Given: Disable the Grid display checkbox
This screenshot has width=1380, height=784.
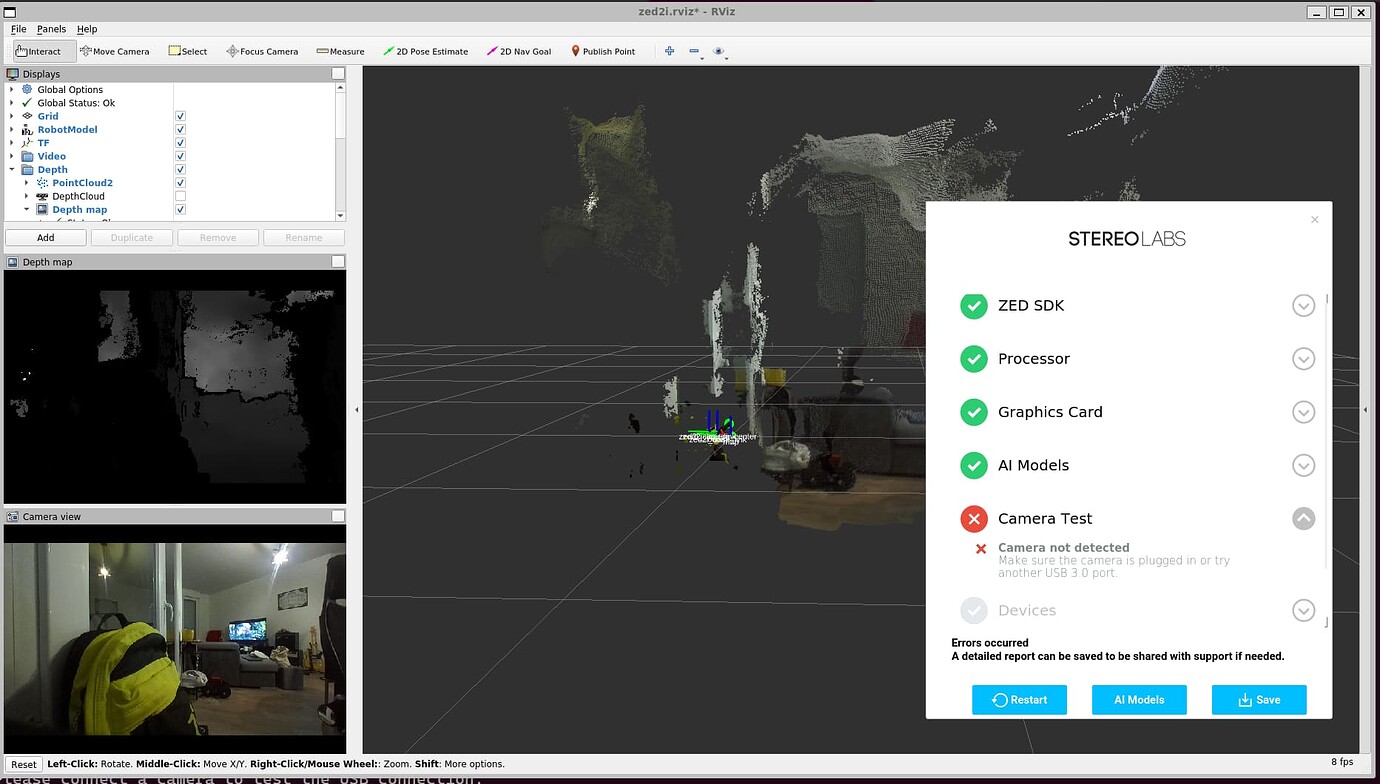Looking at the screenshot, I should pos(180,116).
